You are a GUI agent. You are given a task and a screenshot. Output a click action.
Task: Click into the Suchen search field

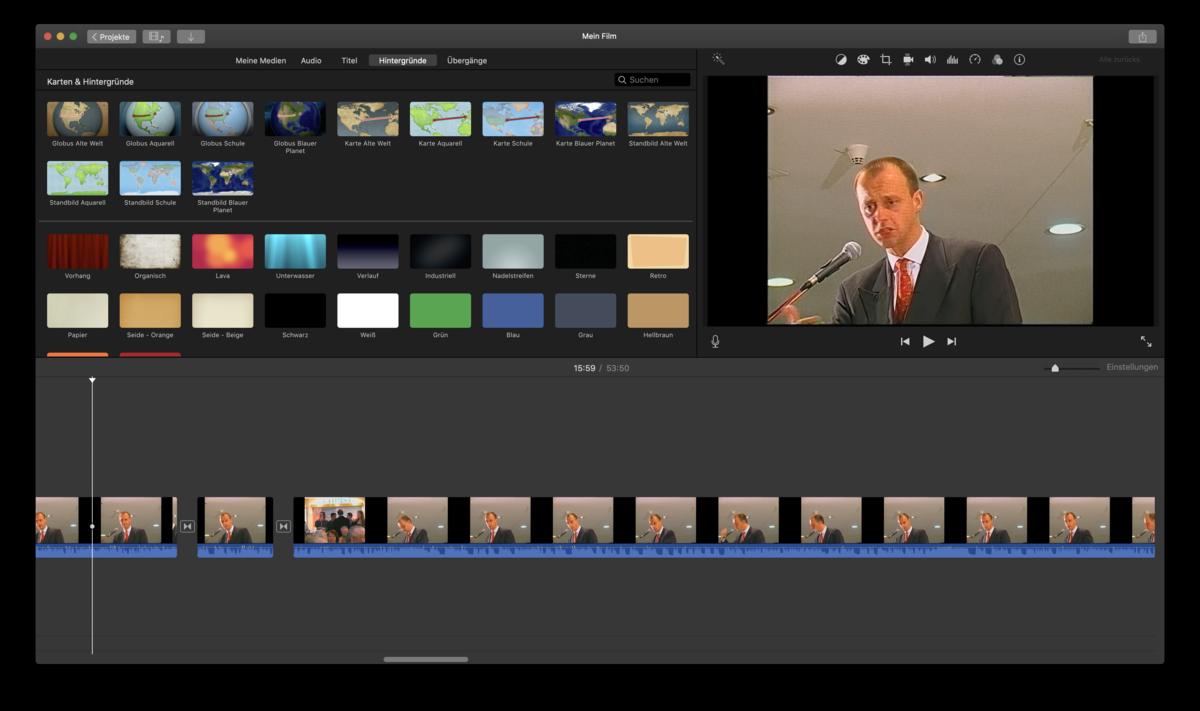click(652, 80)
